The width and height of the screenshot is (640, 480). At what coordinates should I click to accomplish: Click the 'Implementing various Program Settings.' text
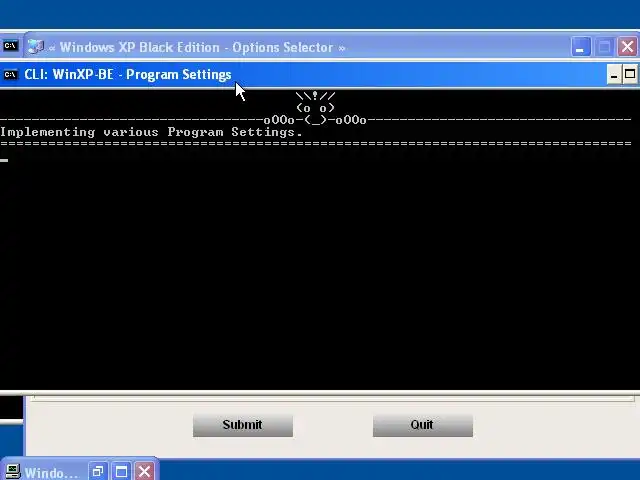click(151, 132)
